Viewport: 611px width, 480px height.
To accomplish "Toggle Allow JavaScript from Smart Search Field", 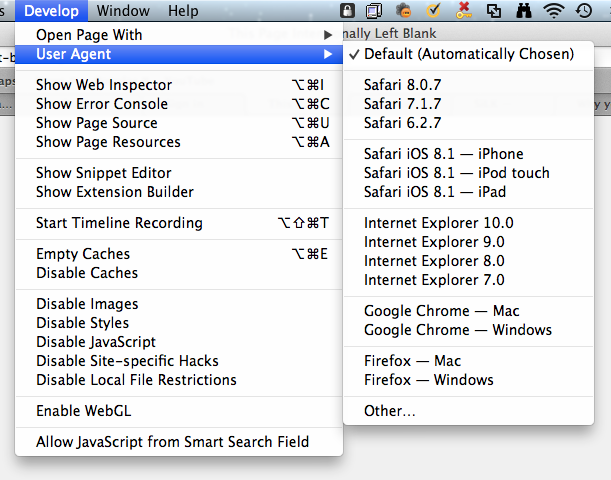I will (179, 441).
